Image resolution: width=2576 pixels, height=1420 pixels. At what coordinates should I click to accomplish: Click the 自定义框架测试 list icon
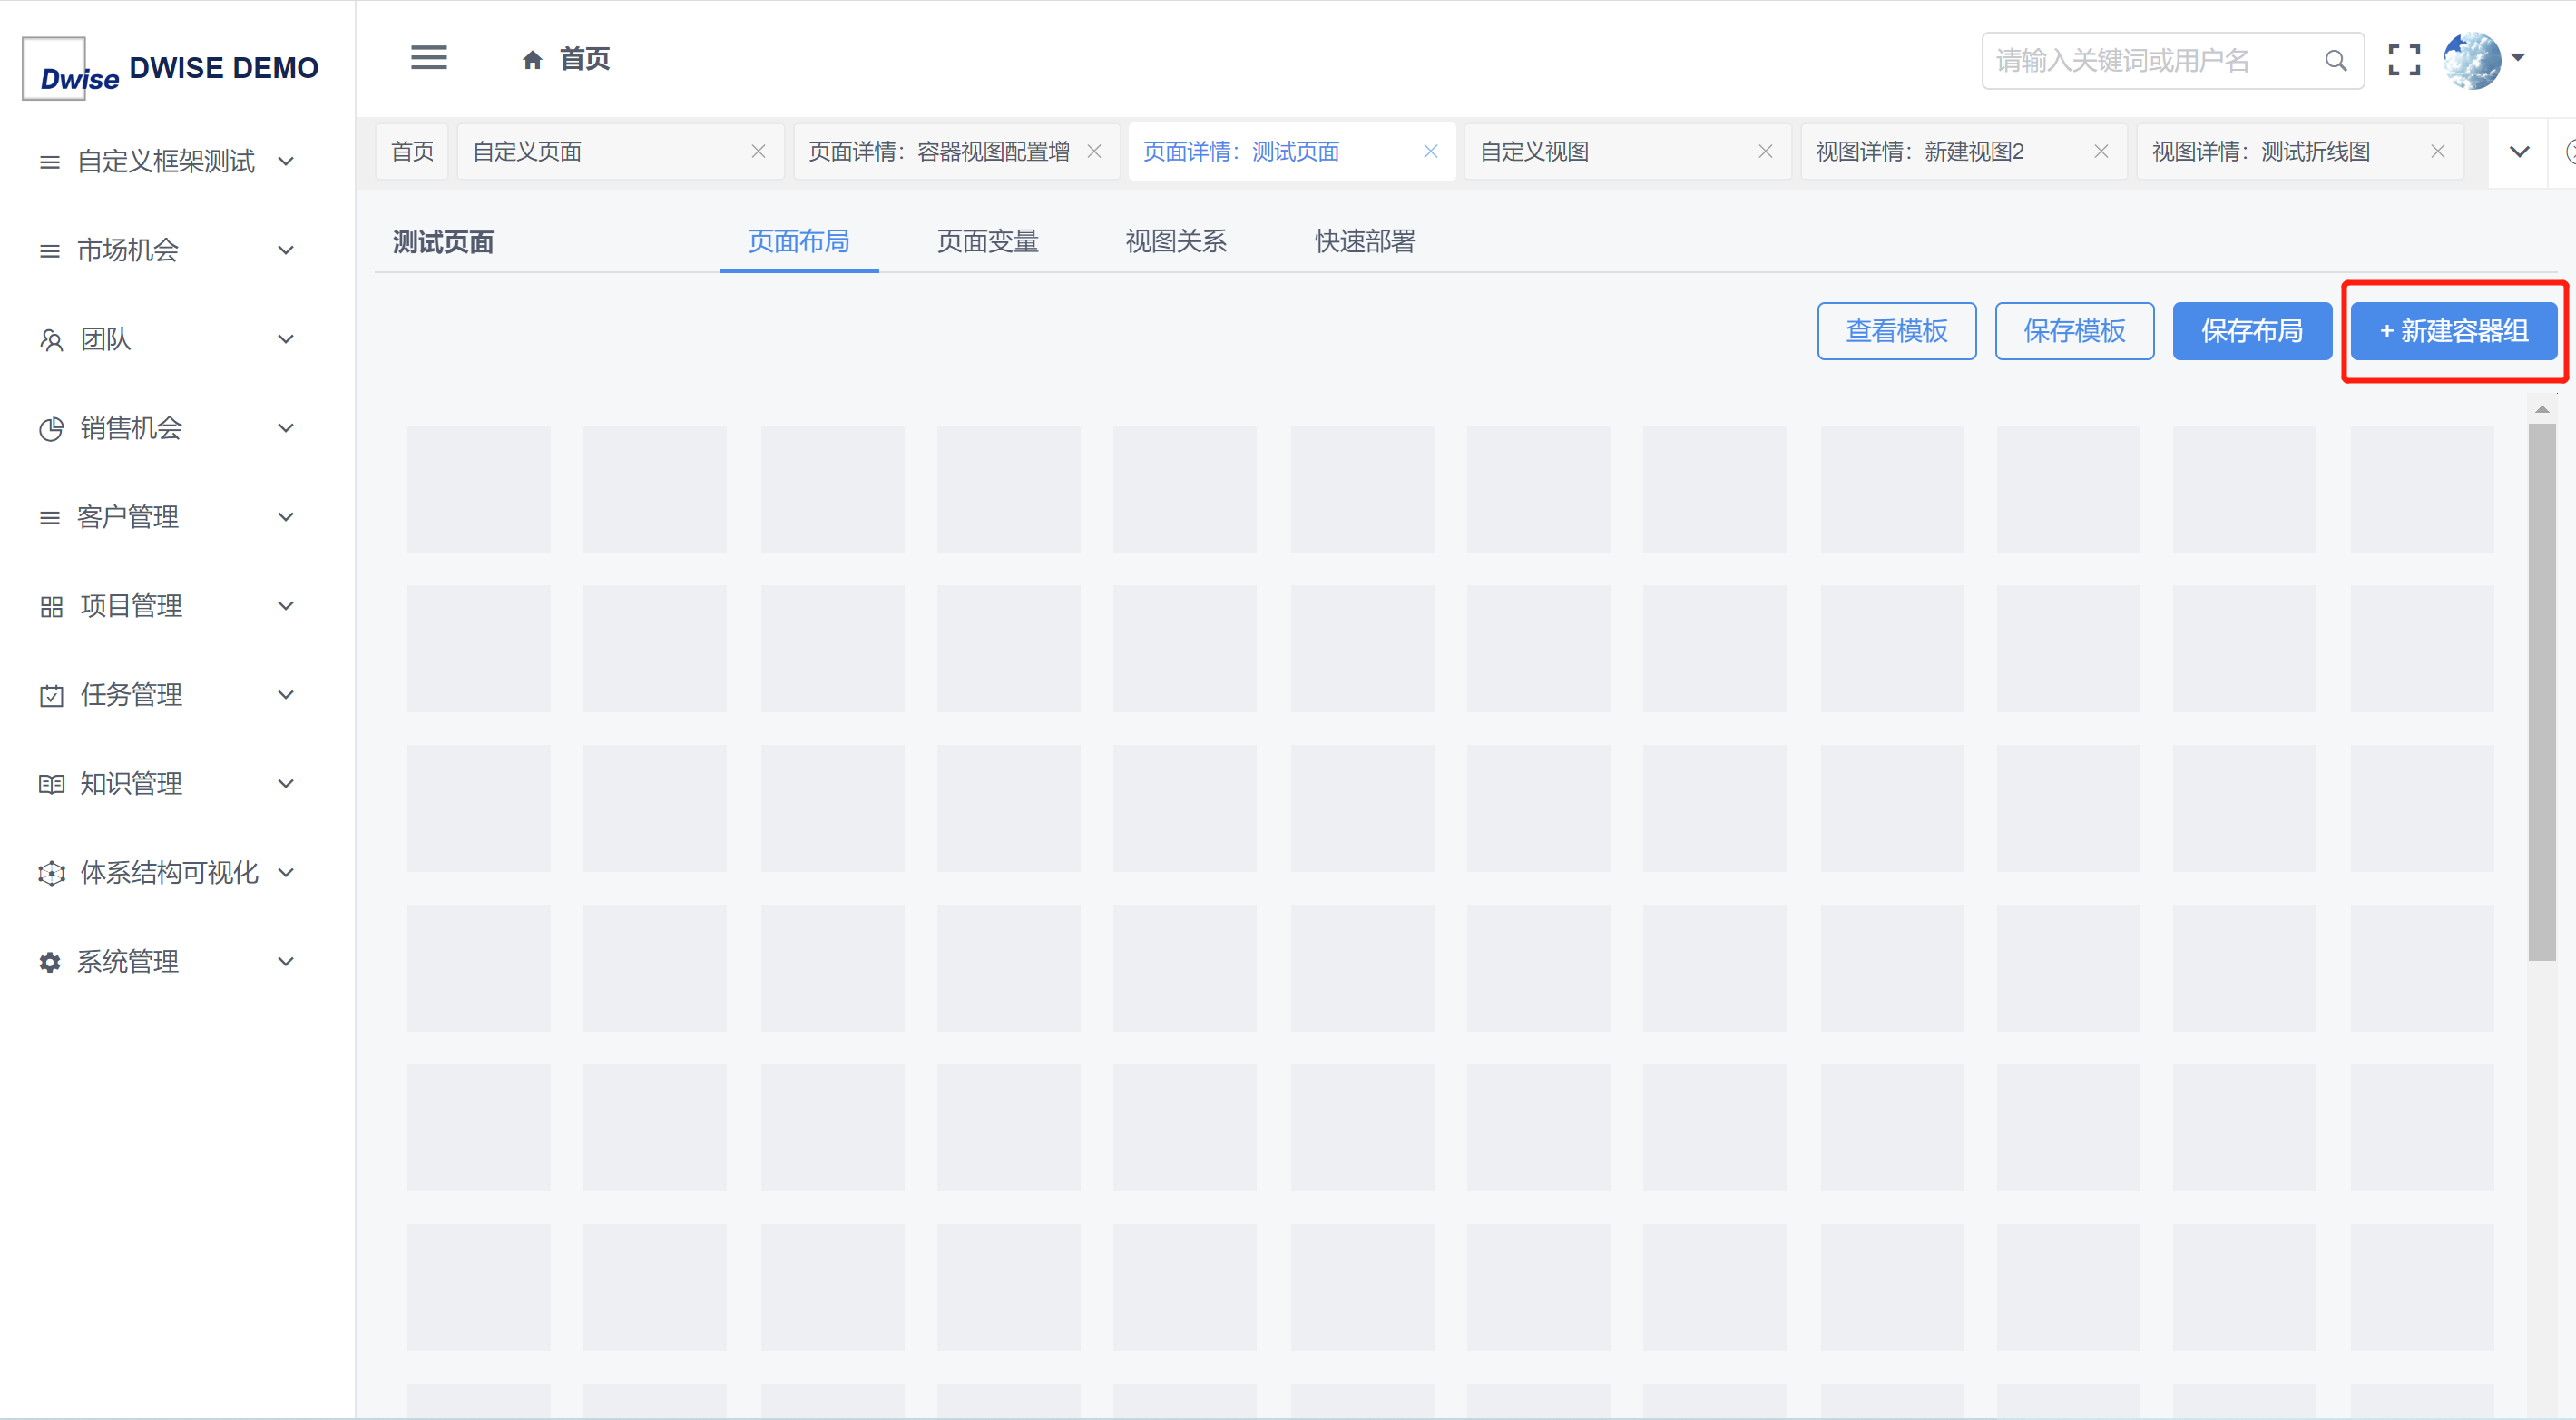[x=49, y=162]
